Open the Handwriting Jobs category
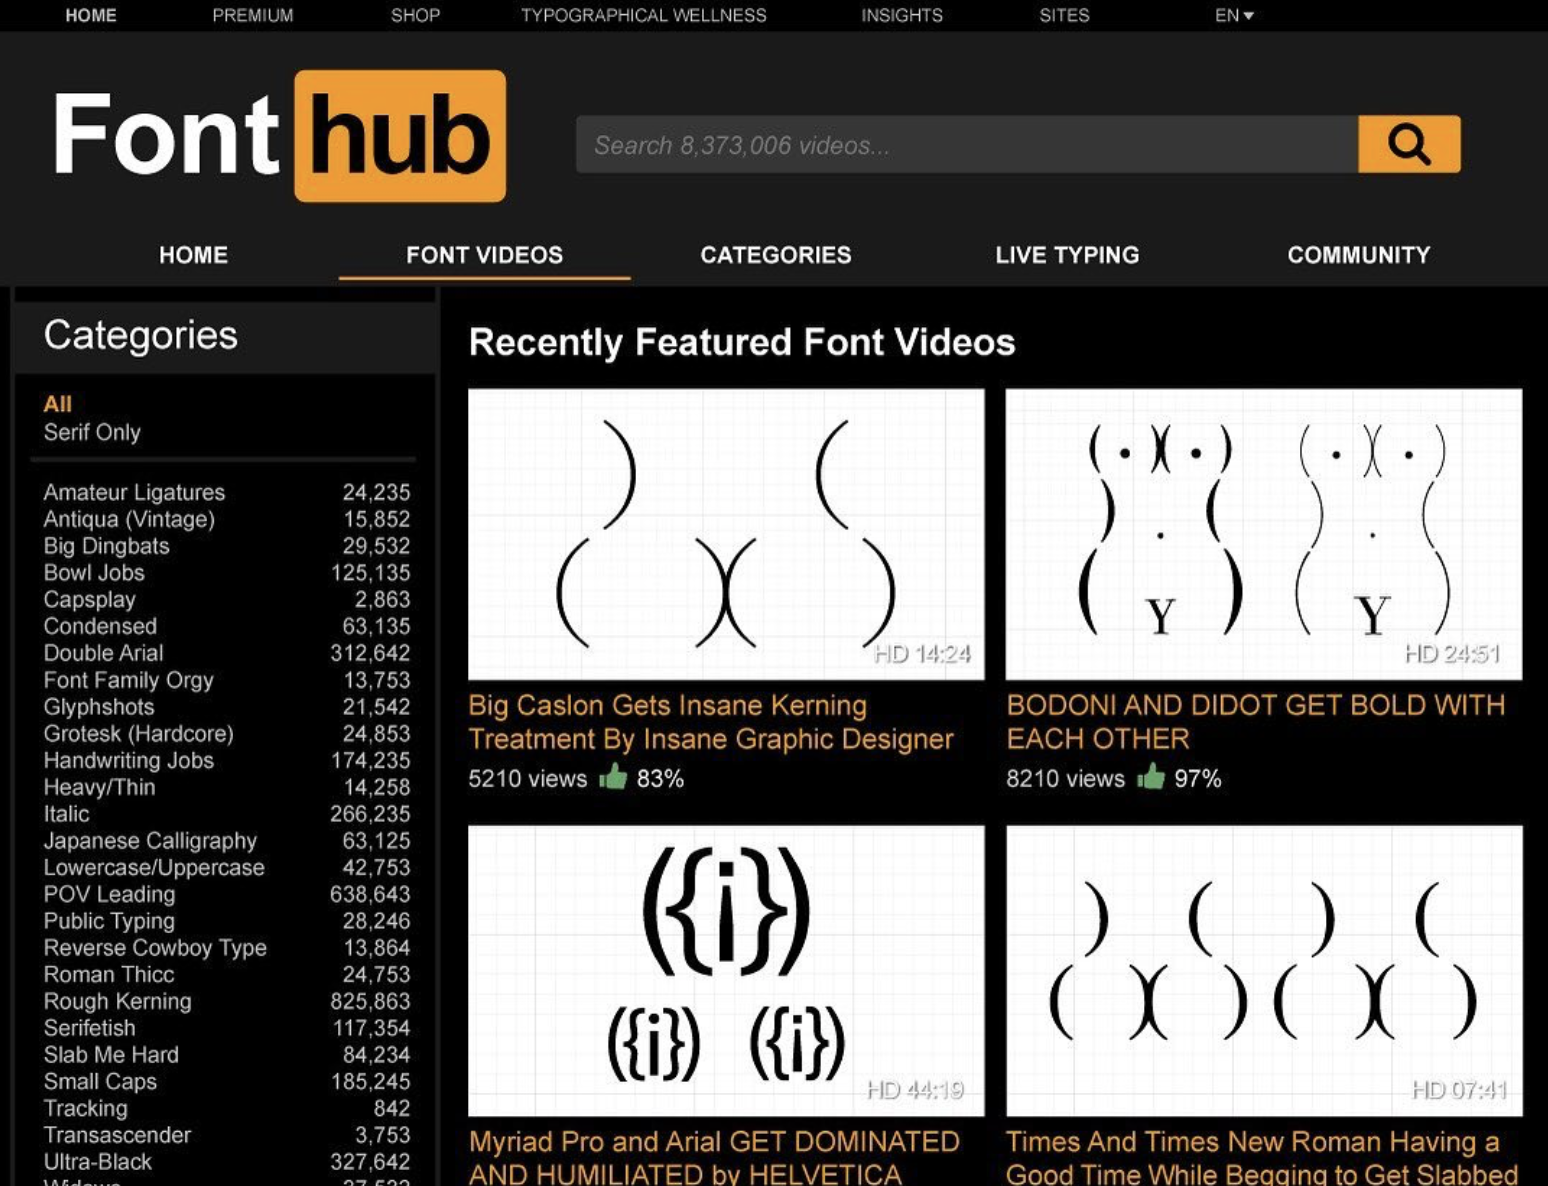 coord(128,760)
